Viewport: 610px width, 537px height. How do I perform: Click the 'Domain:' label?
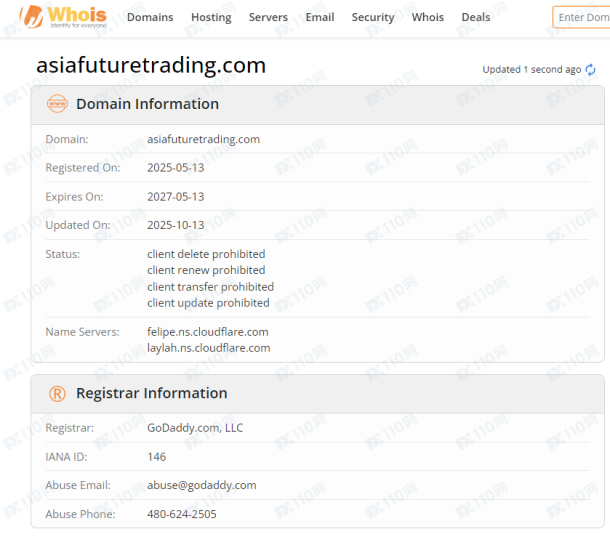(x=67, y=139)
